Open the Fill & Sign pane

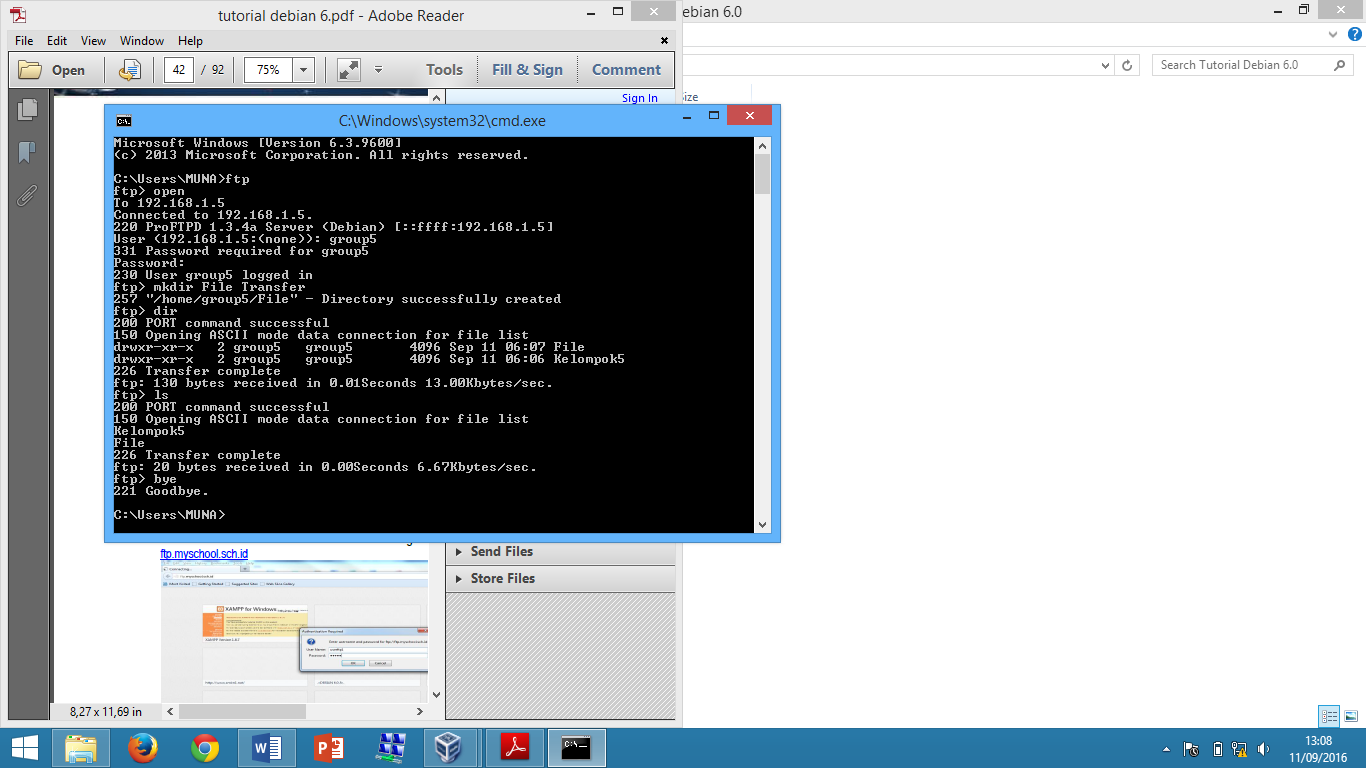tap(527, 70)
